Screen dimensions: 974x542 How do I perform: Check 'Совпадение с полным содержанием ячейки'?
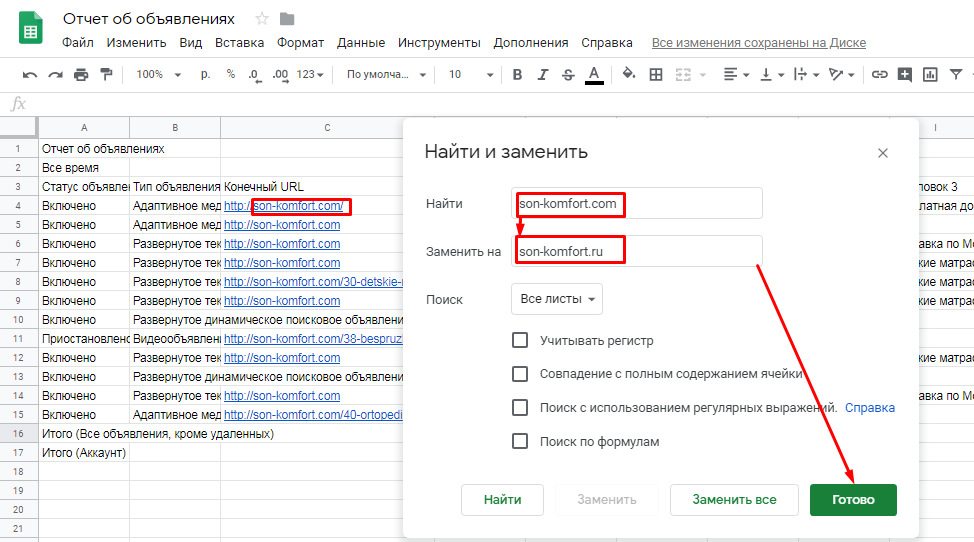point(520,374)
